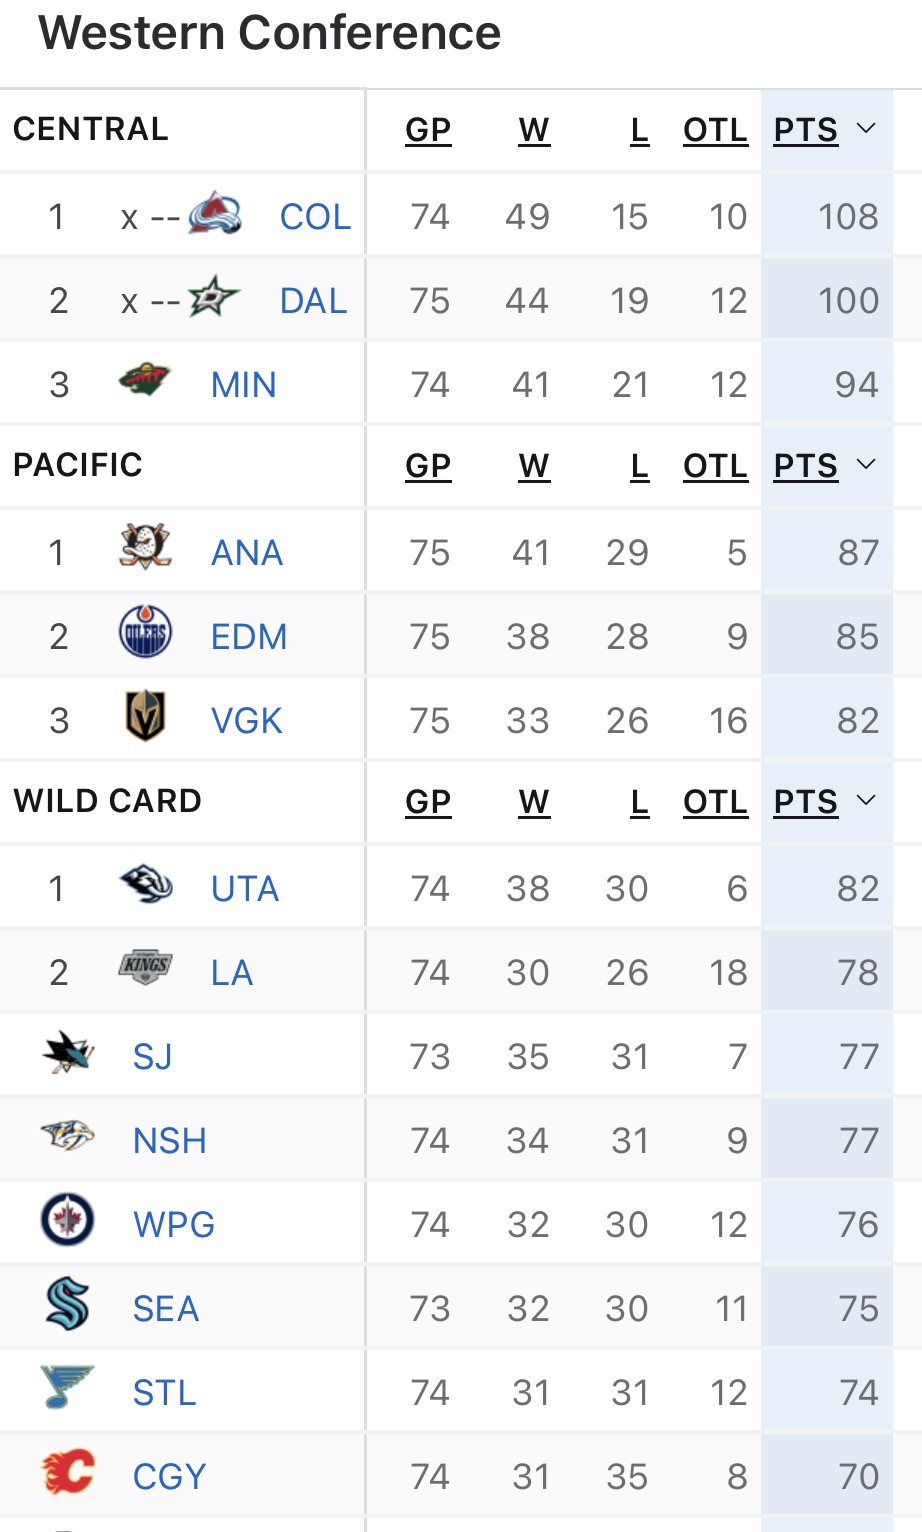Open the STL team link
The height and width of the screenshot is (1532, 922).
pyautogui.click(x=165, y=1393)
